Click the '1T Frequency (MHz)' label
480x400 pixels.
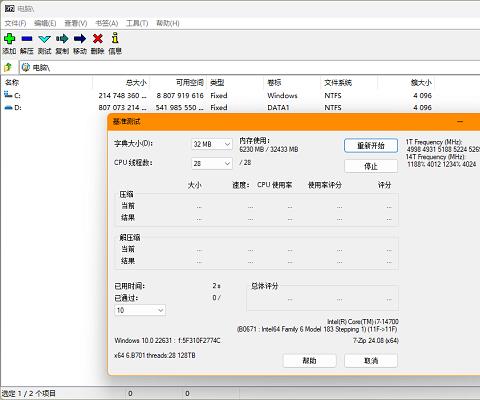tap(434, 142)
